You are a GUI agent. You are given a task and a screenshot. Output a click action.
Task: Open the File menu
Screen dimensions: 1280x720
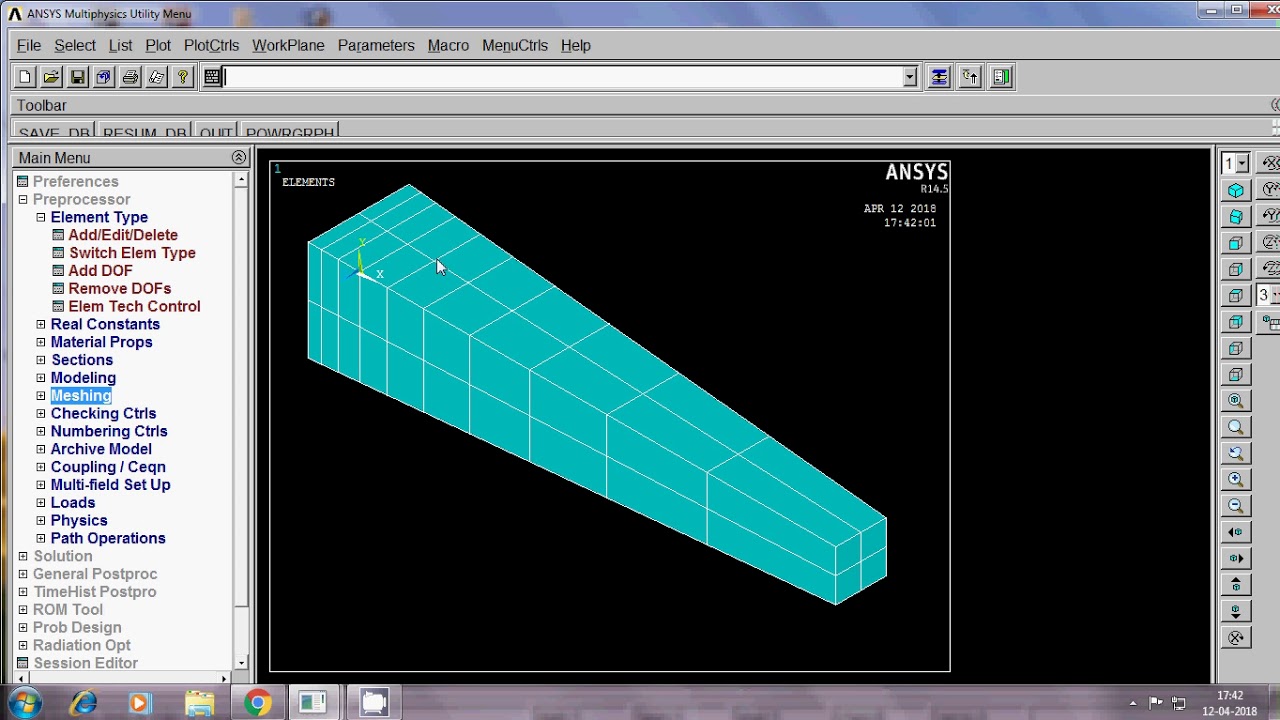(29, 45)
